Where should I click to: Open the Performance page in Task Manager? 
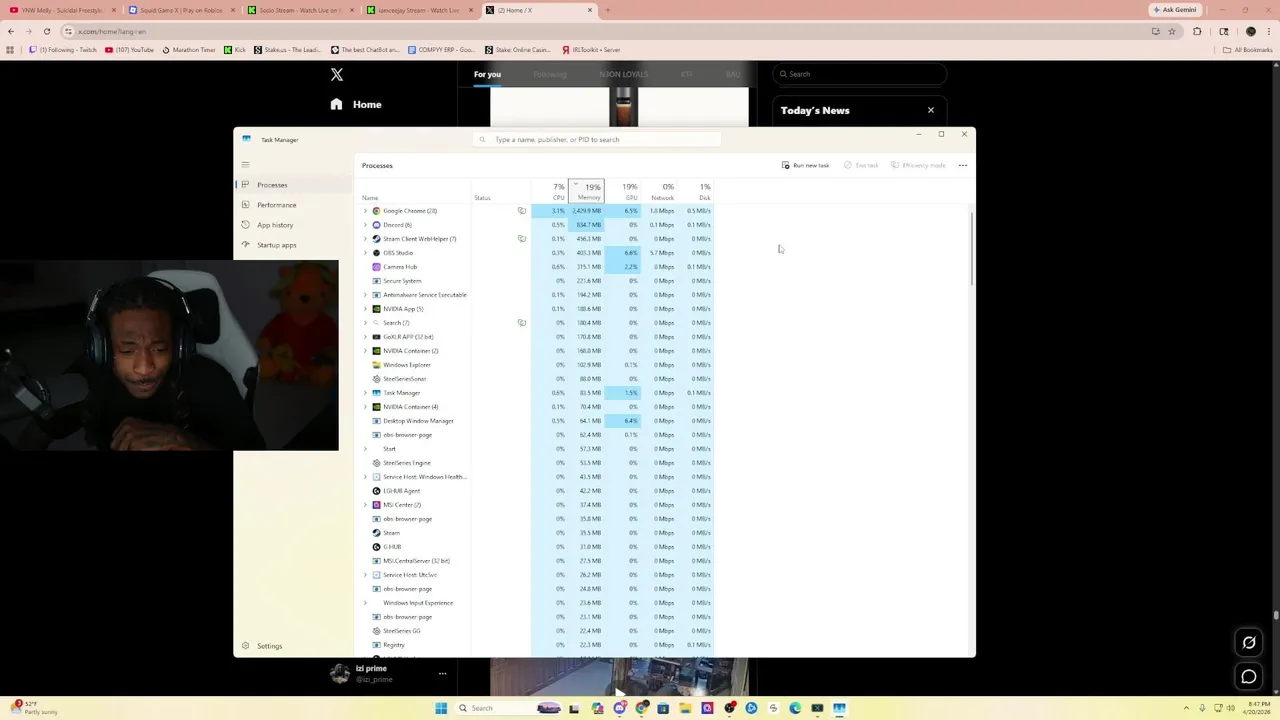pos(293,205)
